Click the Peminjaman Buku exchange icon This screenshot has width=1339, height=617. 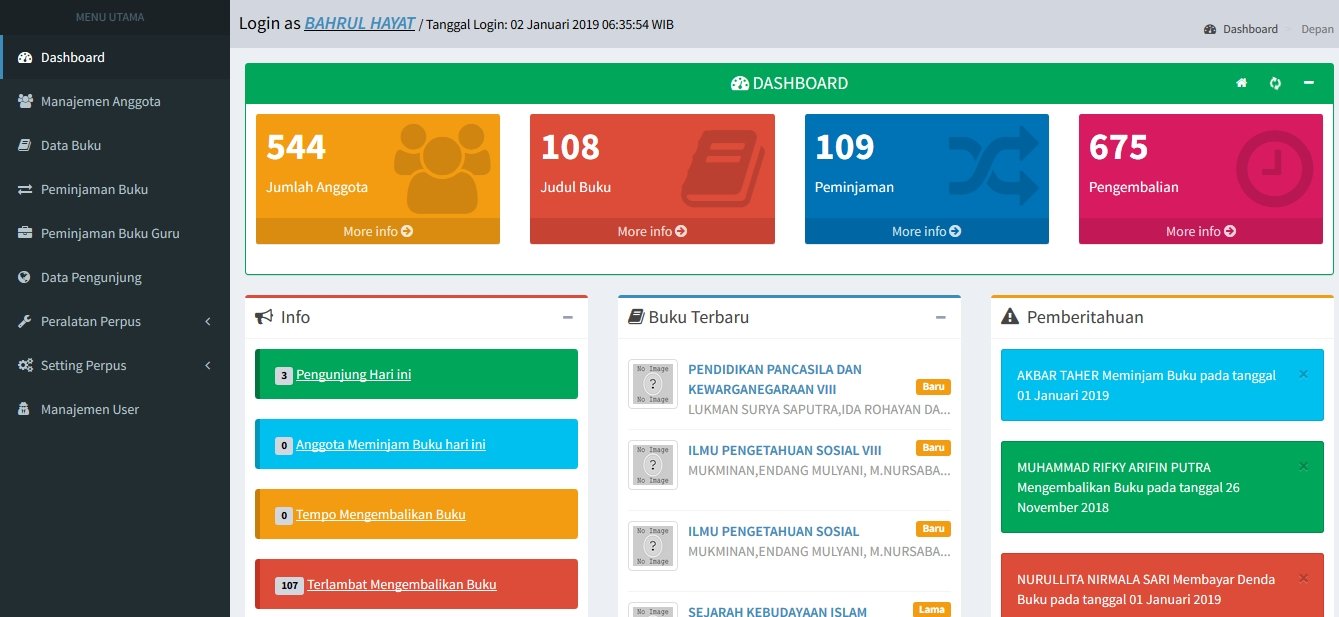point(25,189)
